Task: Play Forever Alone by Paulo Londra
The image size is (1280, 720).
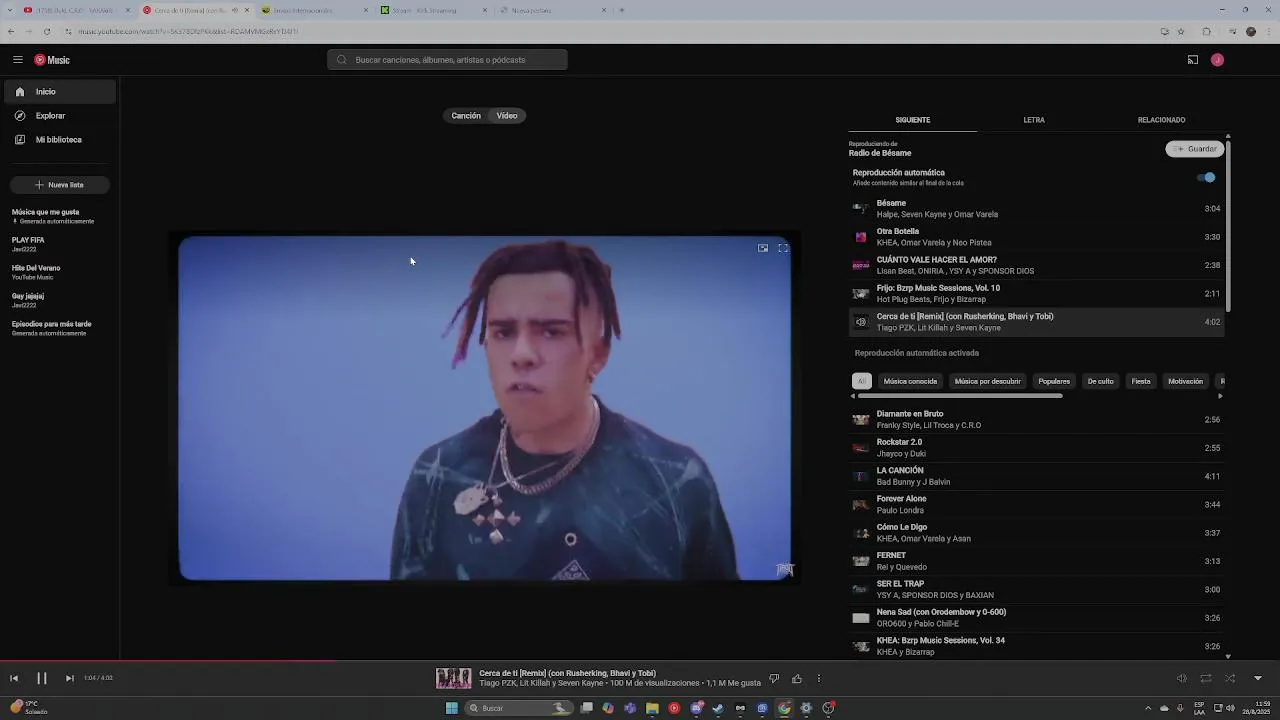Action: pos(1036,505)
